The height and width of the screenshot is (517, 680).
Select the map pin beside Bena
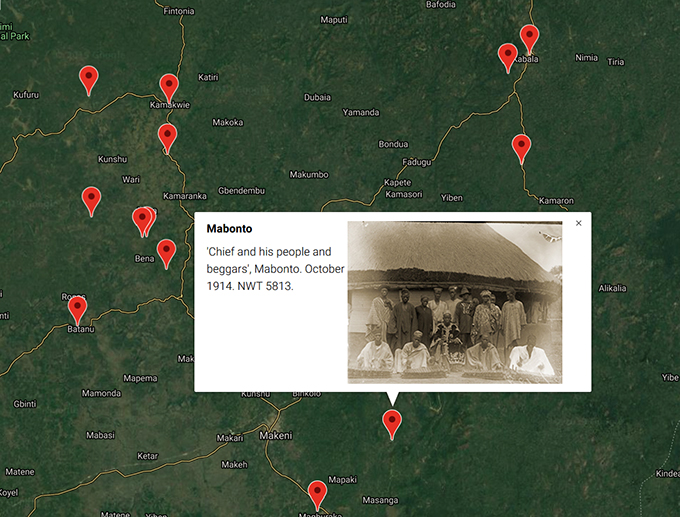coord(166,252)
